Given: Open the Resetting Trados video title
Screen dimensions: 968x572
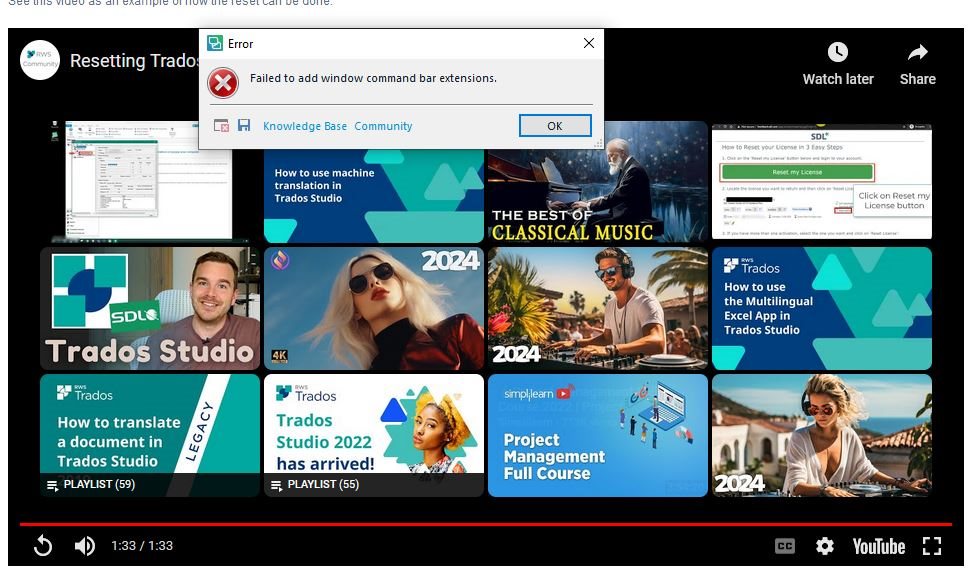Looking at the screenshot, I should tap(135, 60).
